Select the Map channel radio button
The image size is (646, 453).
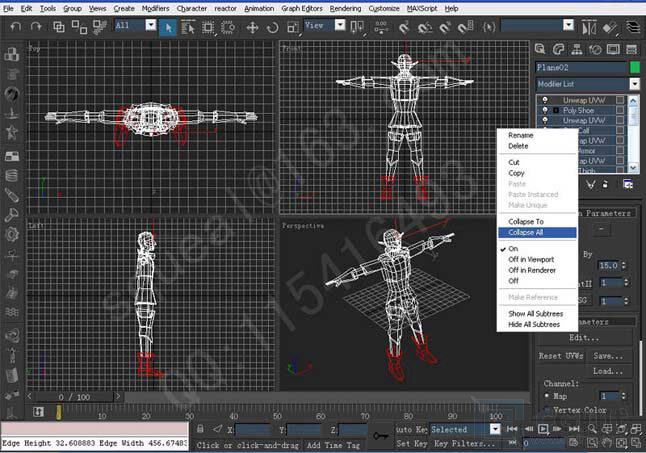pyautogui.click(x=547, y=396)
